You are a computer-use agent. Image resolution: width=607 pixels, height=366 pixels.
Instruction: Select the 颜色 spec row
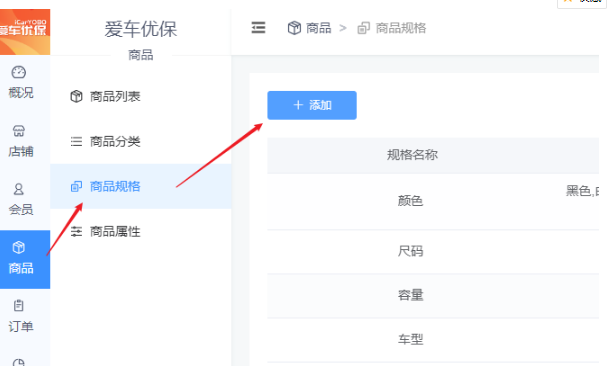point(433,201)
